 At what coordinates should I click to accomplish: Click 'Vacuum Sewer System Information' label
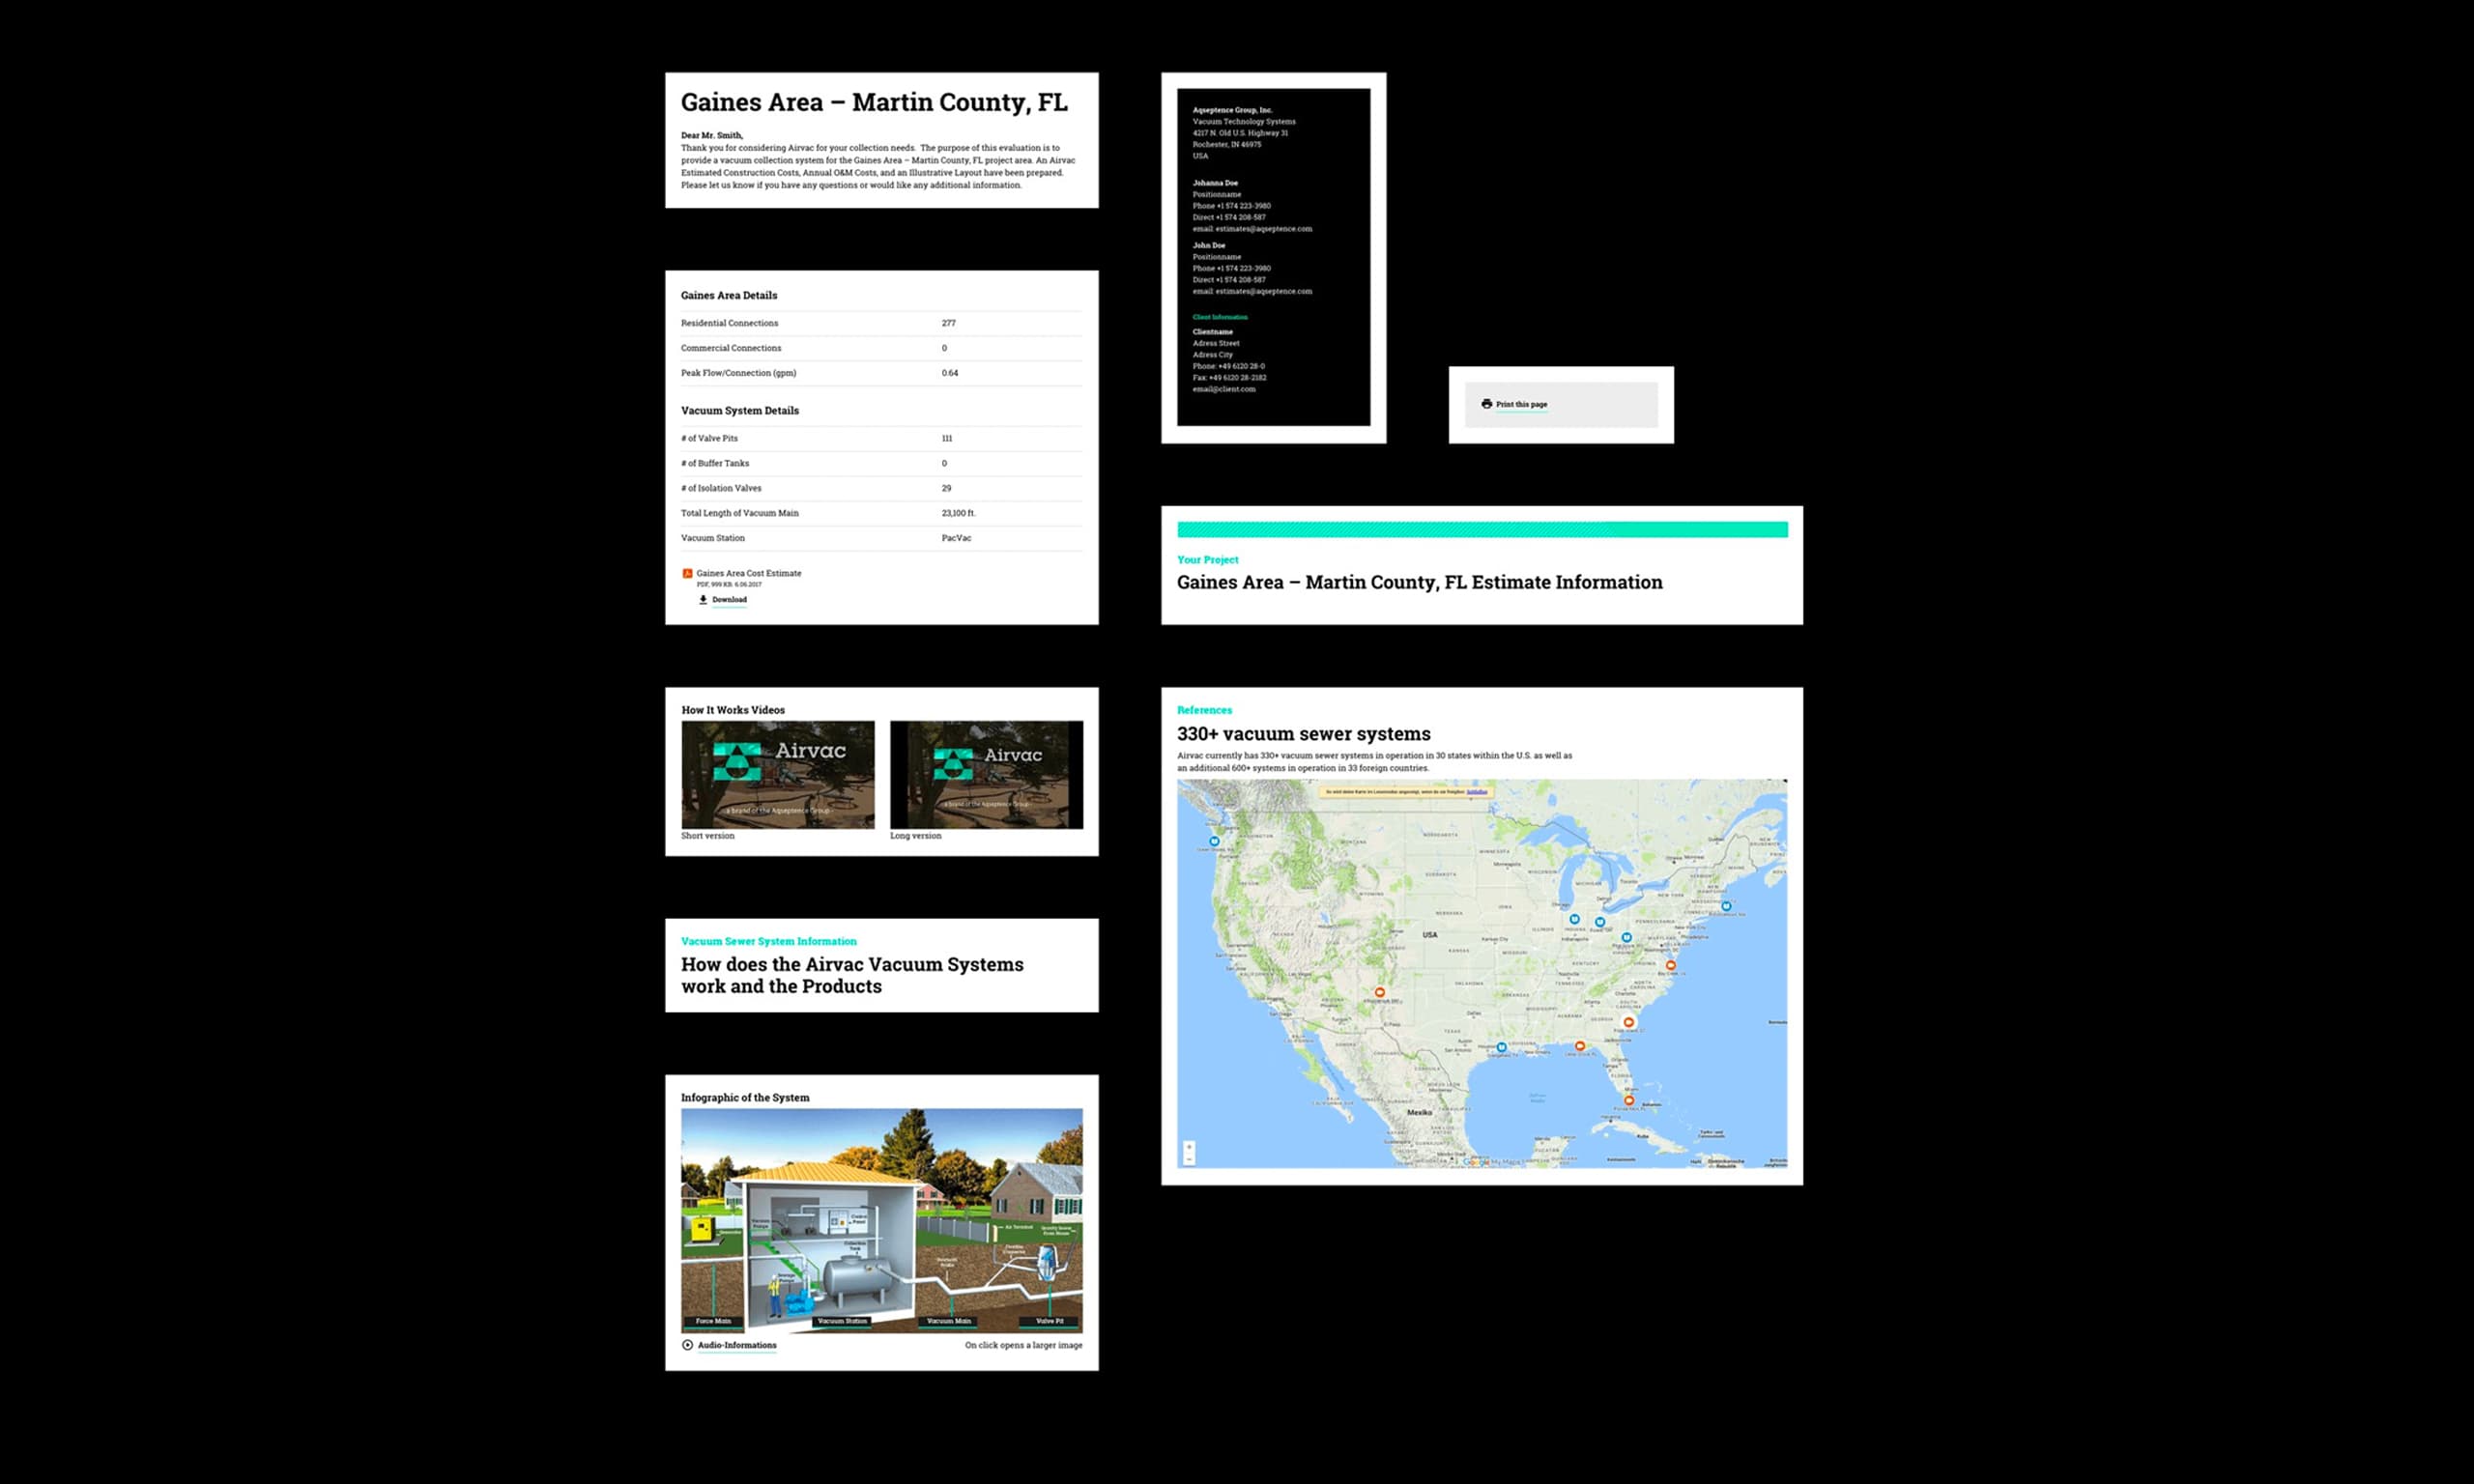pos(769,941)
